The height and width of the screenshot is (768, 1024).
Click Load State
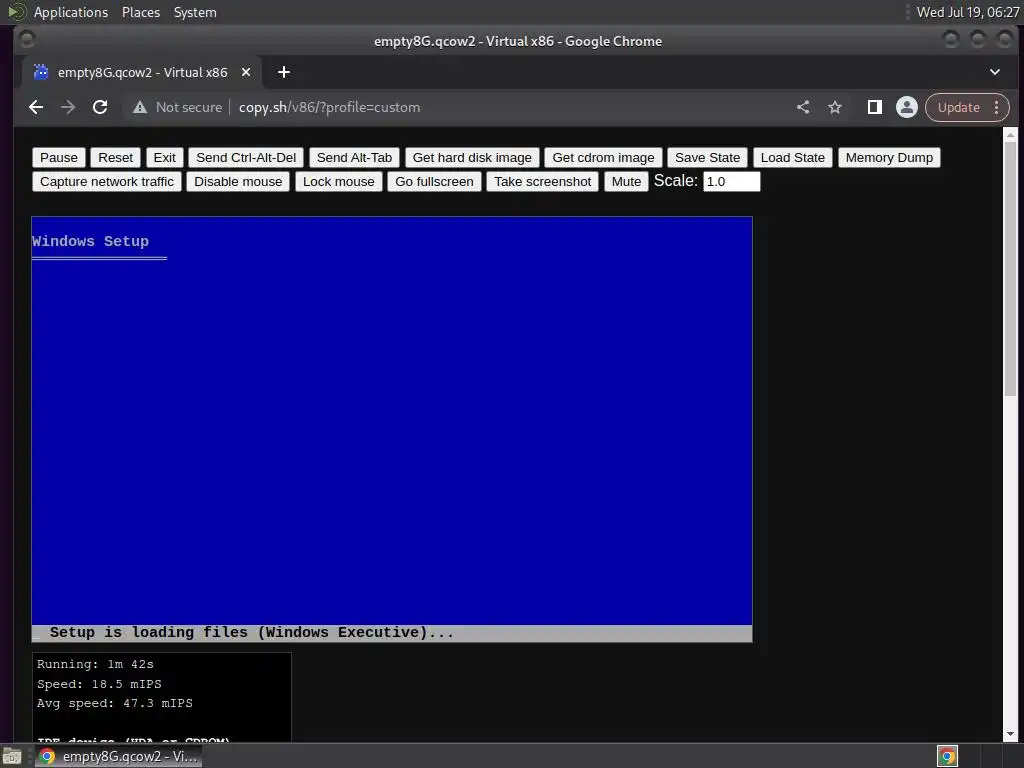pyautogui.click(x=793, y=157)
